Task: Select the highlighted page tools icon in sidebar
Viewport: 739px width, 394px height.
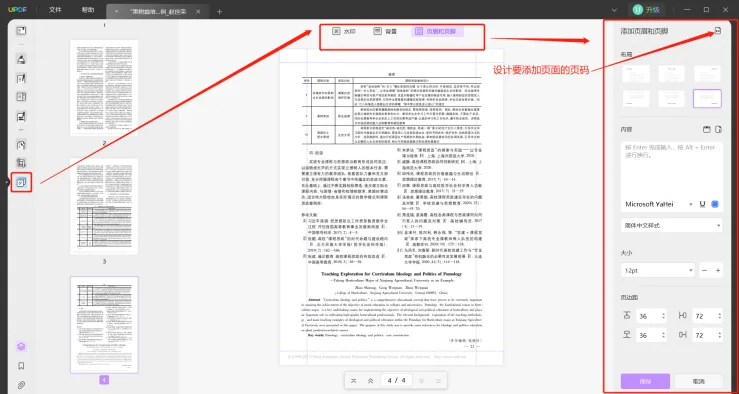Action: coord(21,182)
